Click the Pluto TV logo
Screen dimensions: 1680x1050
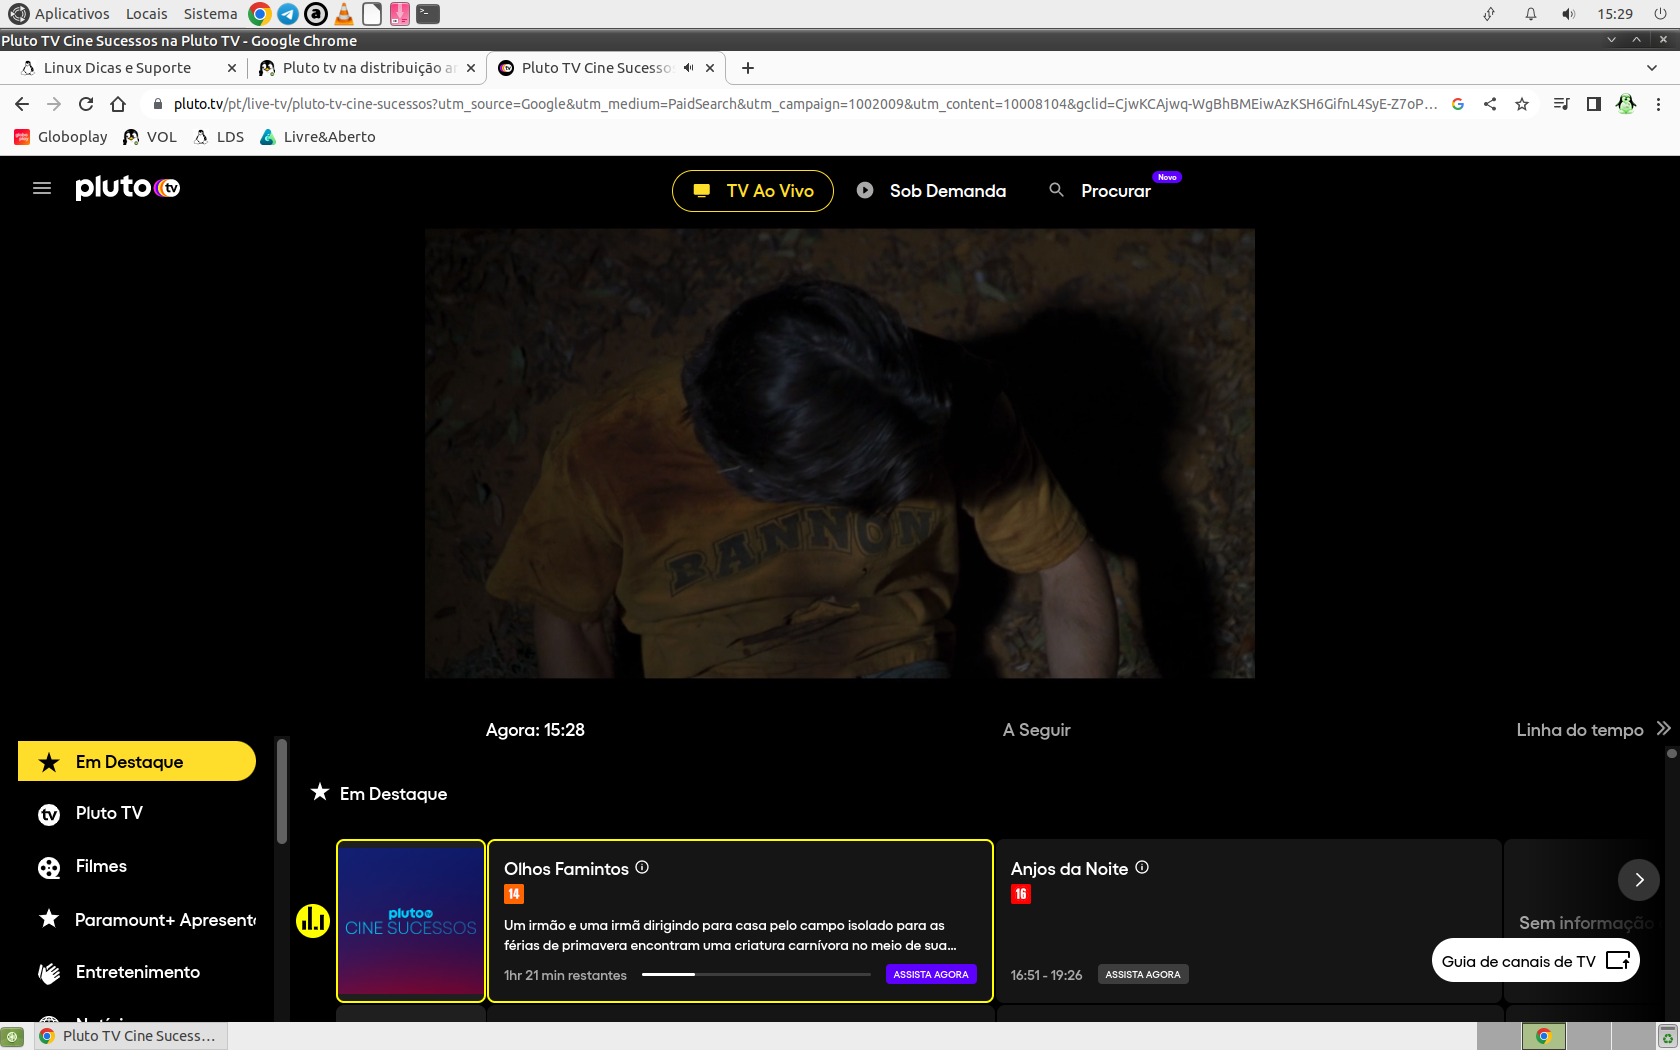(128, 188)
